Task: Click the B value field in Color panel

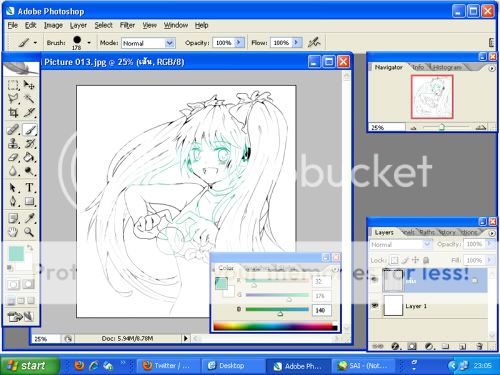Action: click(x=322, y=310)
